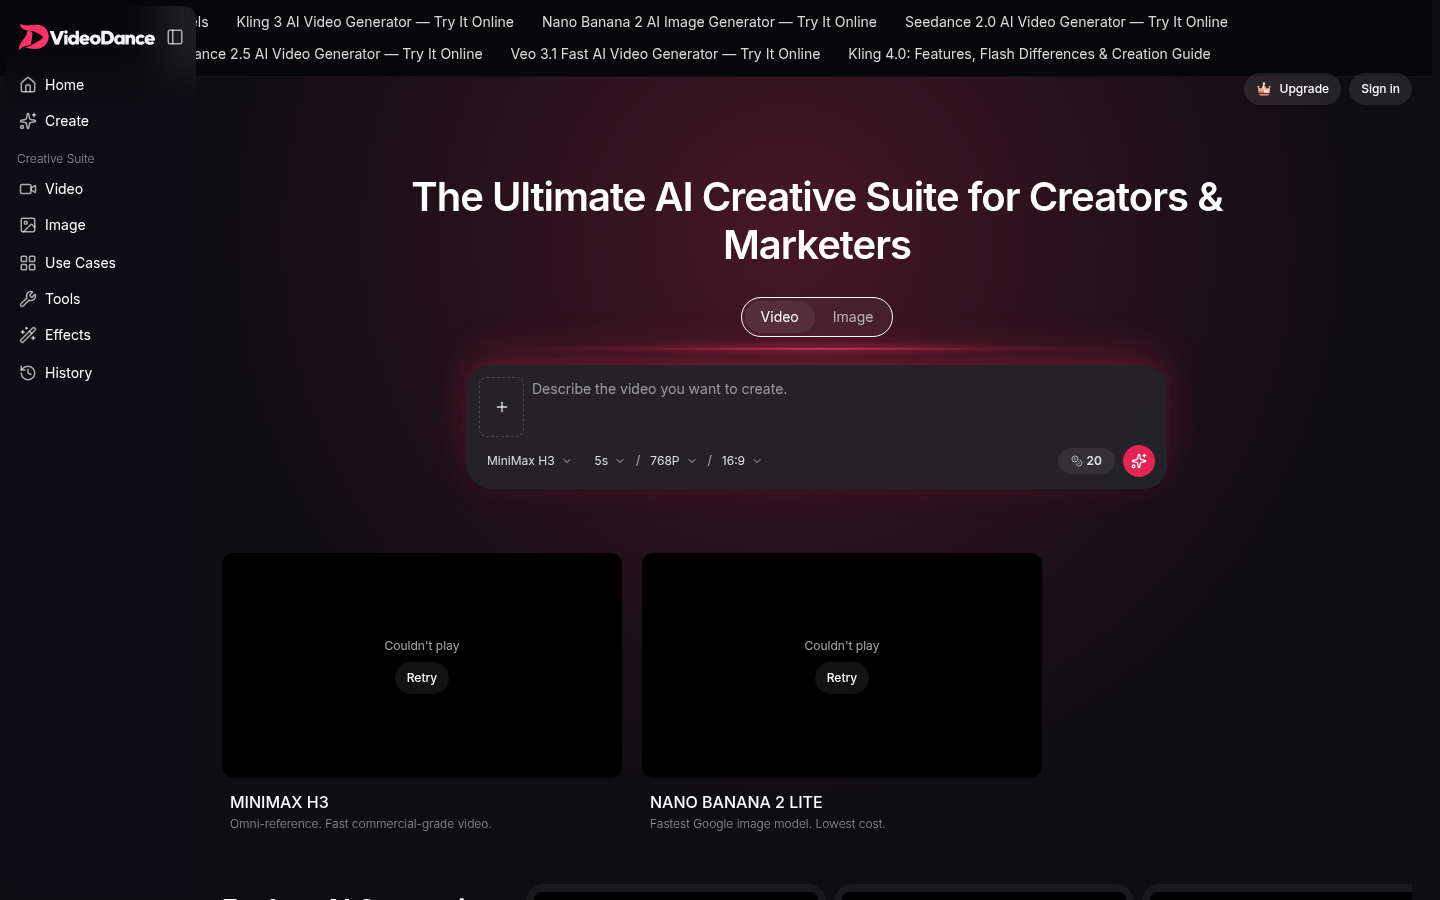Viewport: 1440px width, 900px height.
Task: Click 'Fastest Google image model. Lowest cost.' text
Action: point(767,824)
